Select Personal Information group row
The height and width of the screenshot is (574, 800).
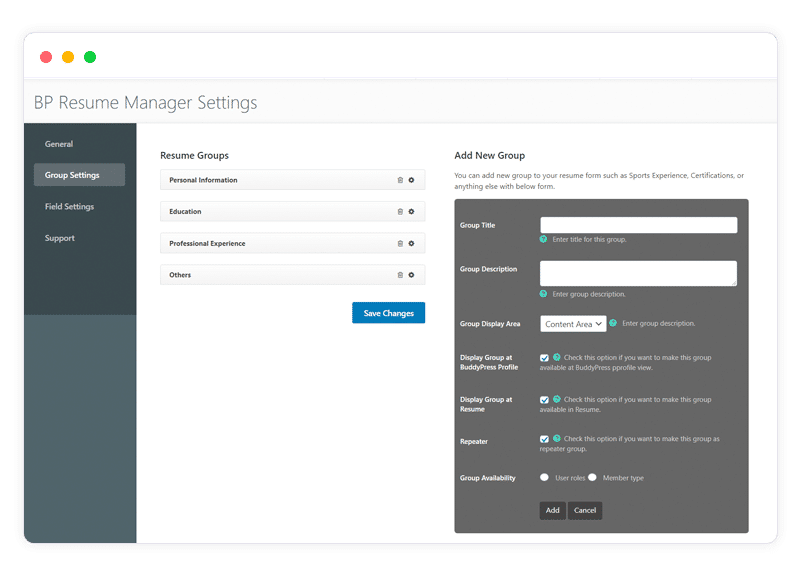[x=292, y=180]
